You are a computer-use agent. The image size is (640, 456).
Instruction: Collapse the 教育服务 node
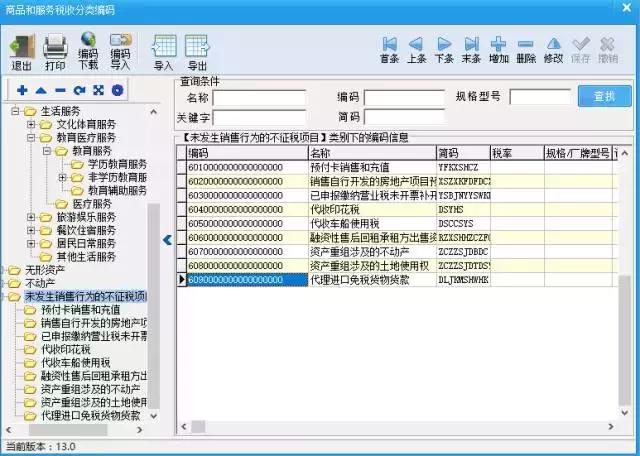pyautogui.click(x=47, y=151)
